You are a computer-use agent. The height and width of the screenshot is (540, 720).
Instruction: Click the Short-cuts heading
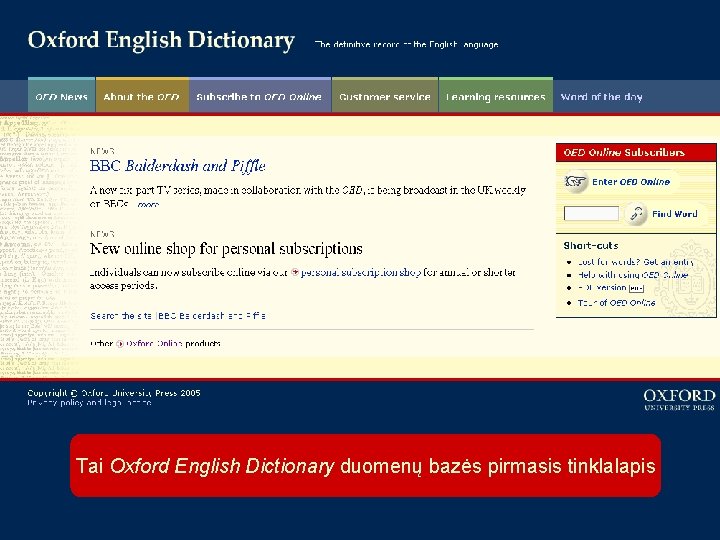click(x=591, y=246)
